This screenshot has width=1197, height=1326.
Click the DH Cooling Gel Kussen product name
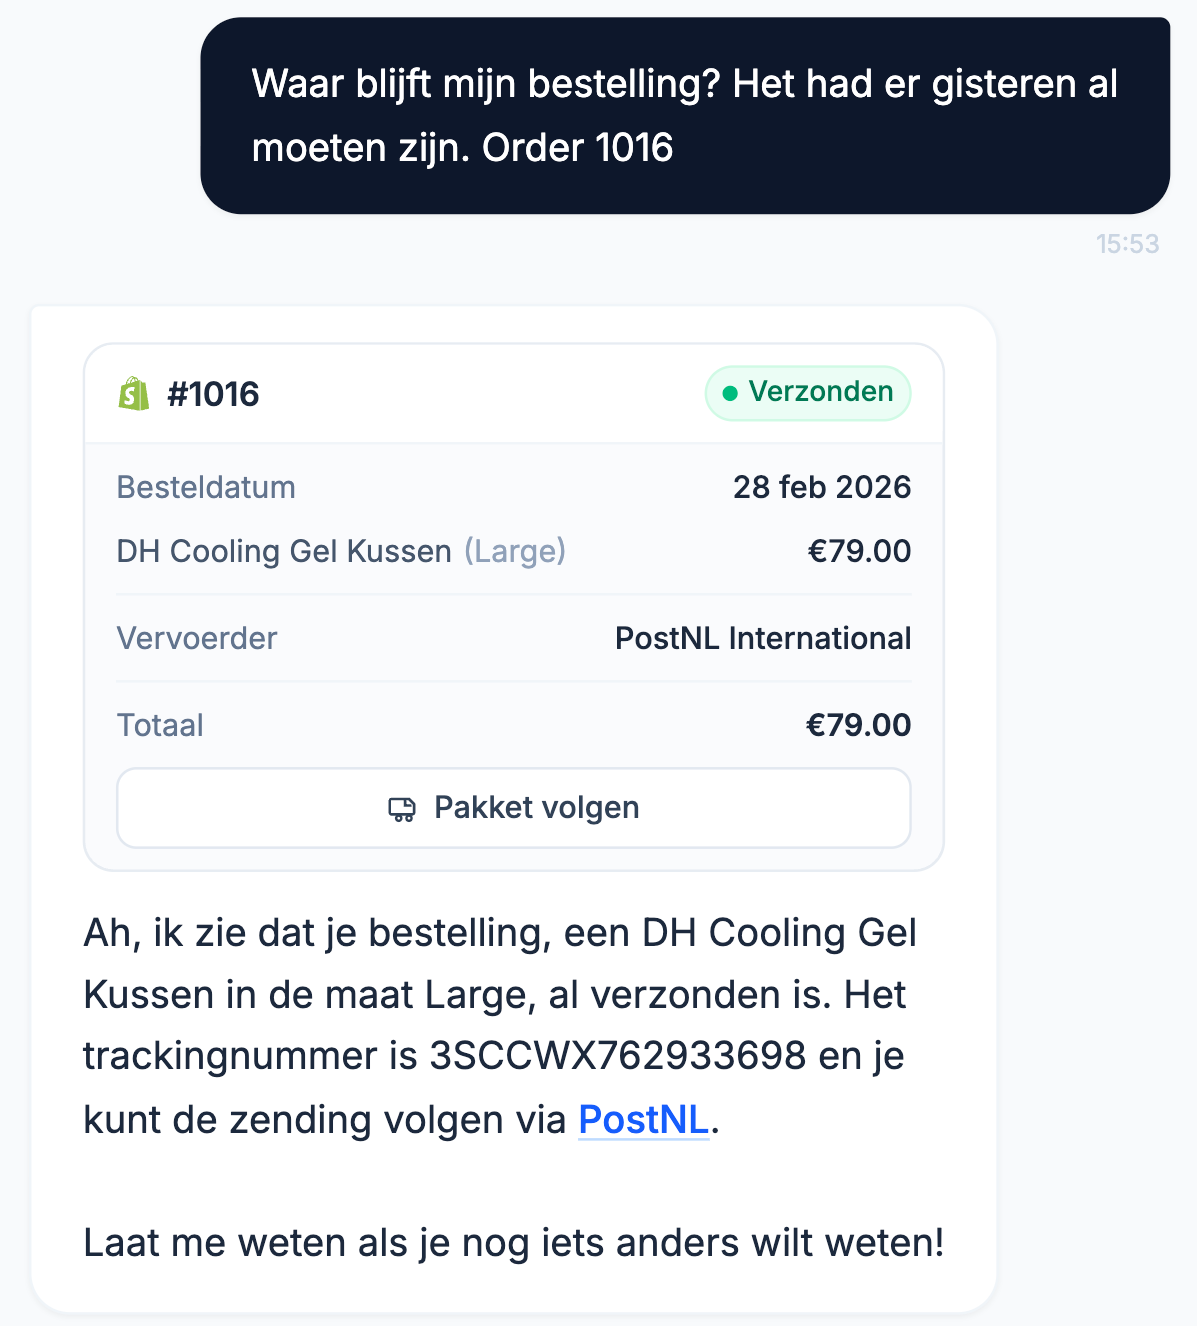pyautogui.click(x=284, y=552)
